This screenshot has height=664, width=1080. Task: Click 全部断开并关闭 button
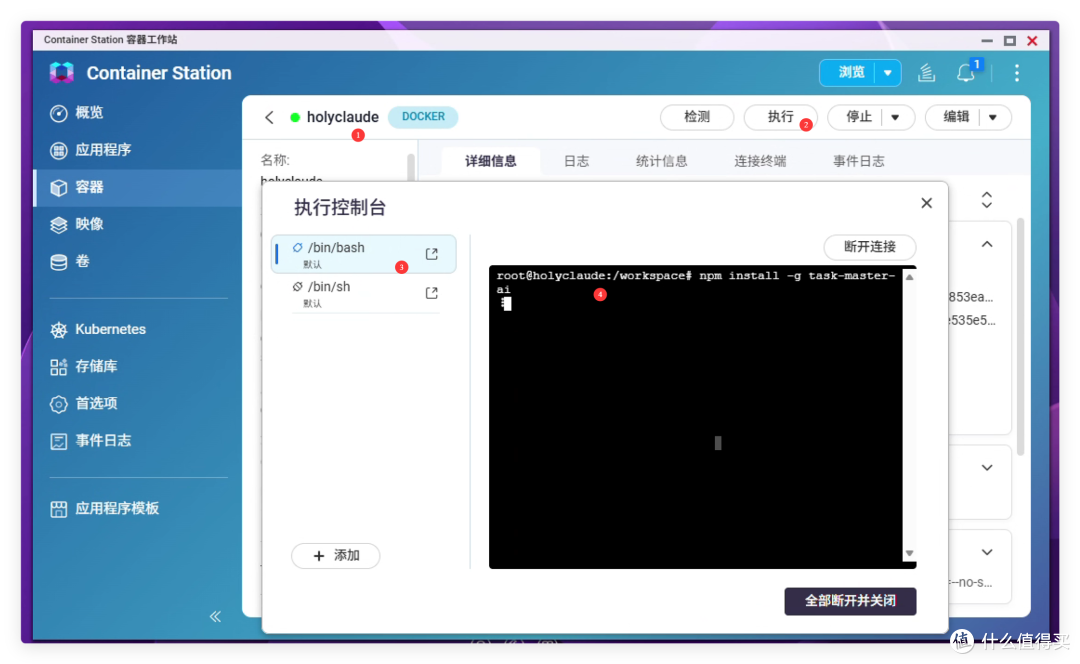(x=850, y=601)
